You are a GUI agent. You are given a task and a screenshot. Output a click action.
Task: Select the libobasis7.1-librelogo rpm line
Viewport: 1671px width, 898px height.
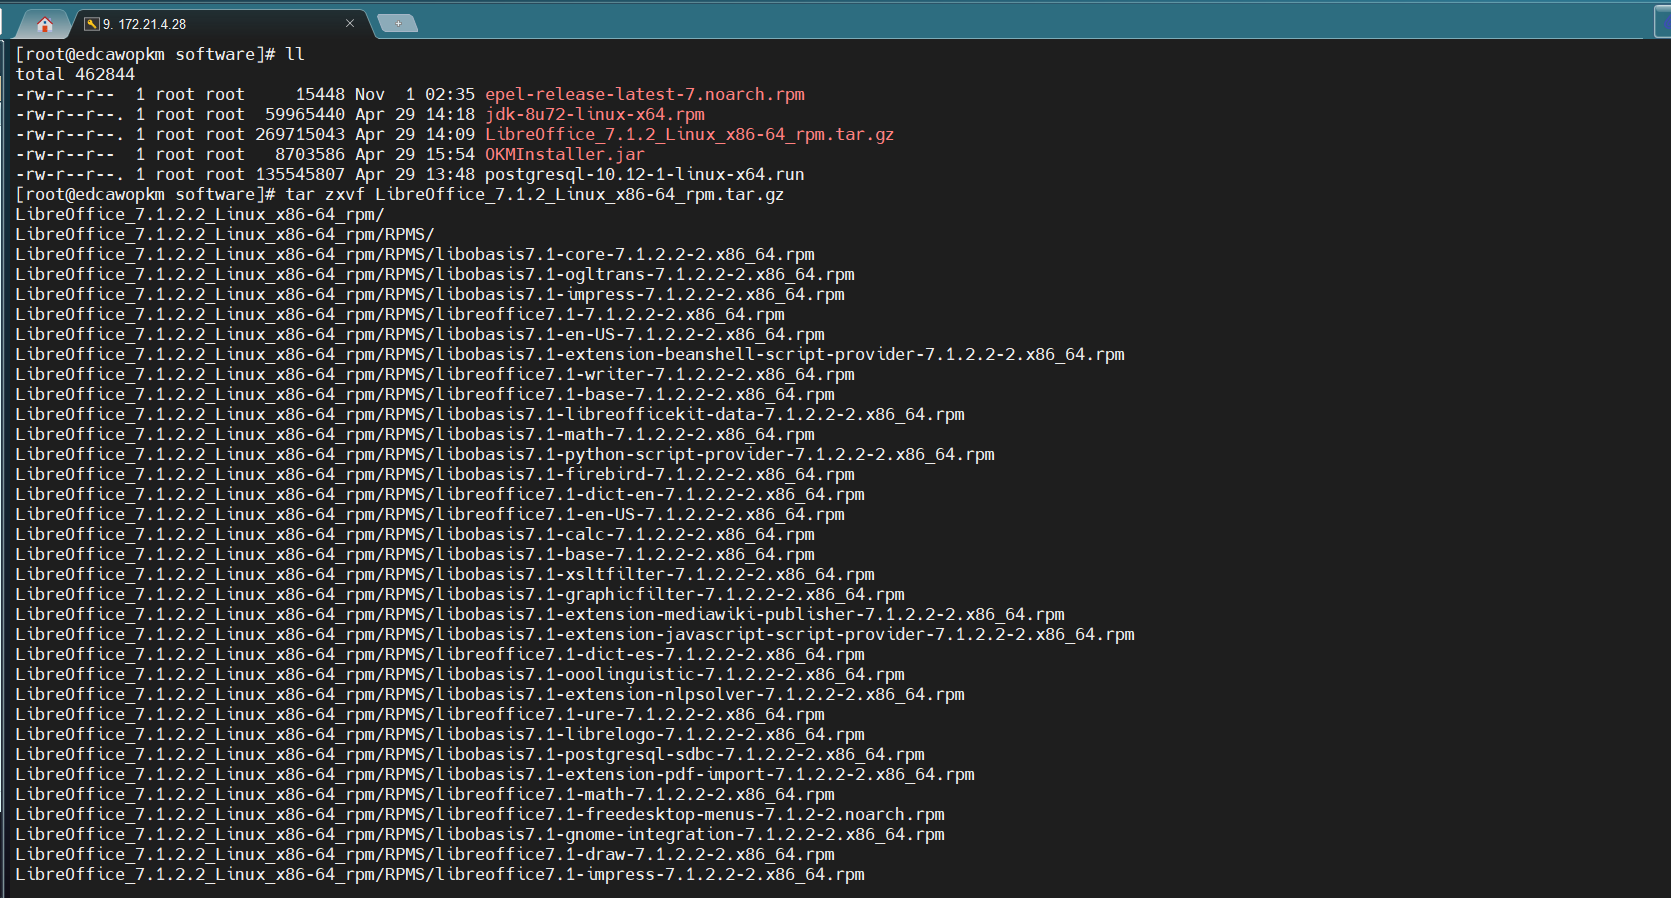click(440, 734)
